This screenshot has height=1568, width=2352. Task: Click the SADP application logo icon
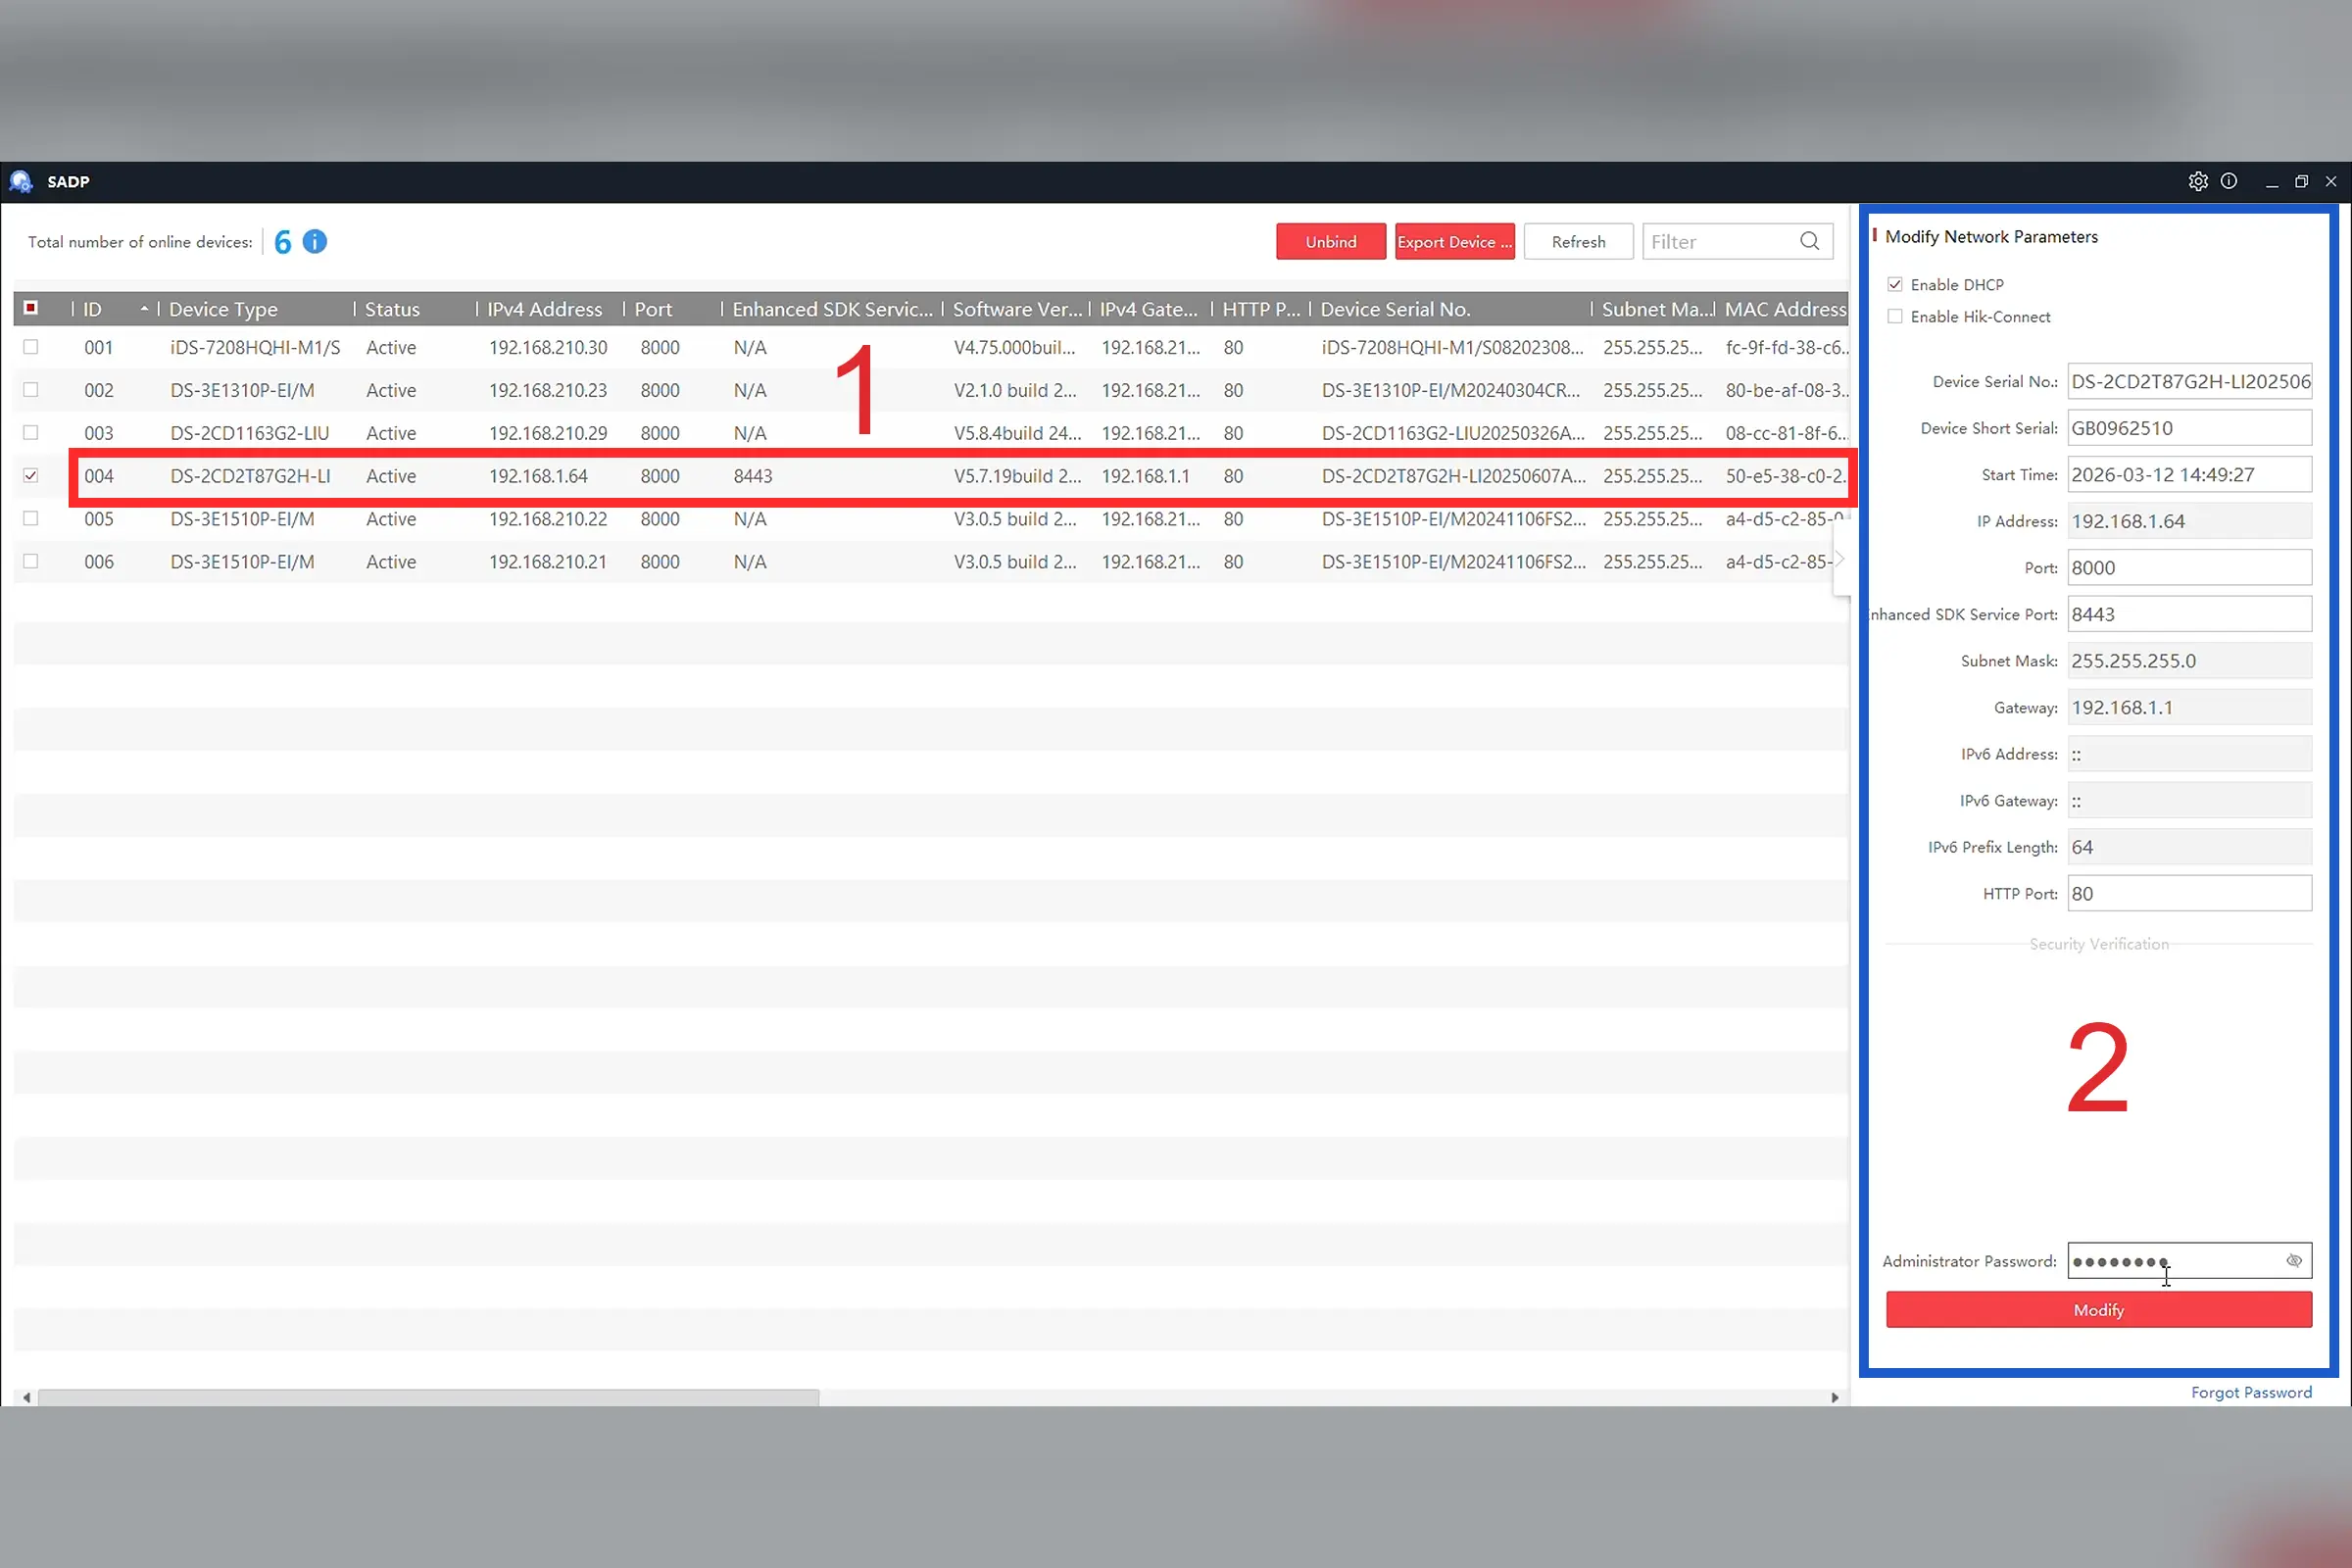(x=21, y=181)
